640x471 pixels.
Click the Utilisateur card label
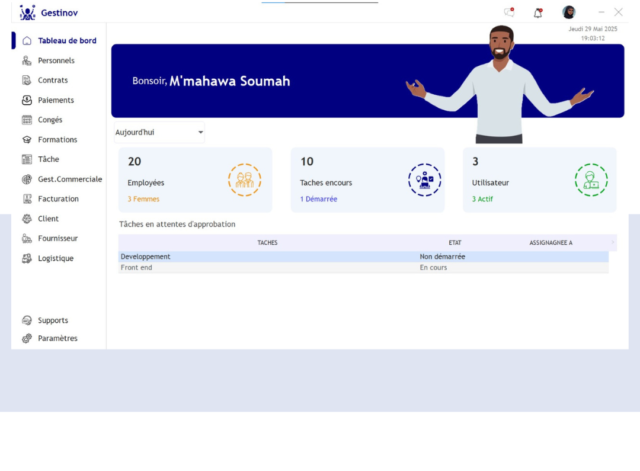490,183
